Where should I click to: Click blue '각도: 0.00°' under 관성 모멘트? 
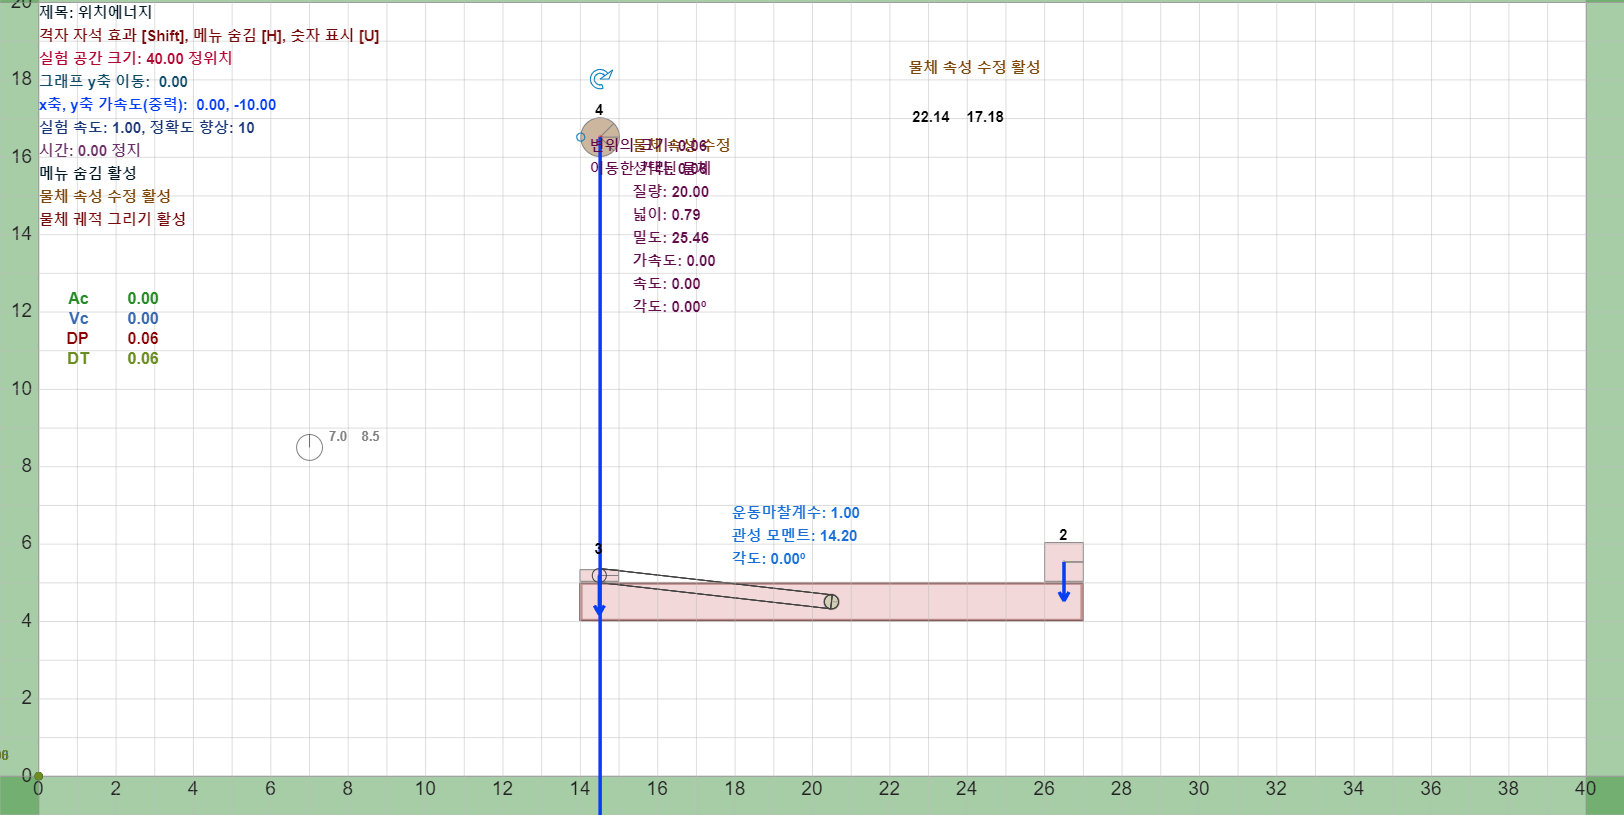769,558
